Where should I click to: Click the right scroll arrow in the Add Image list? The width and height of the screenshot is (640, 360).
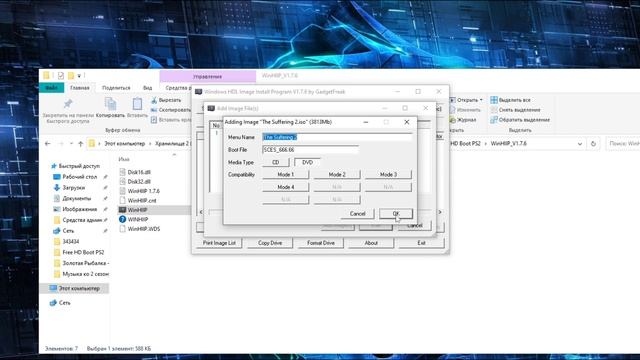pos(440,212)
